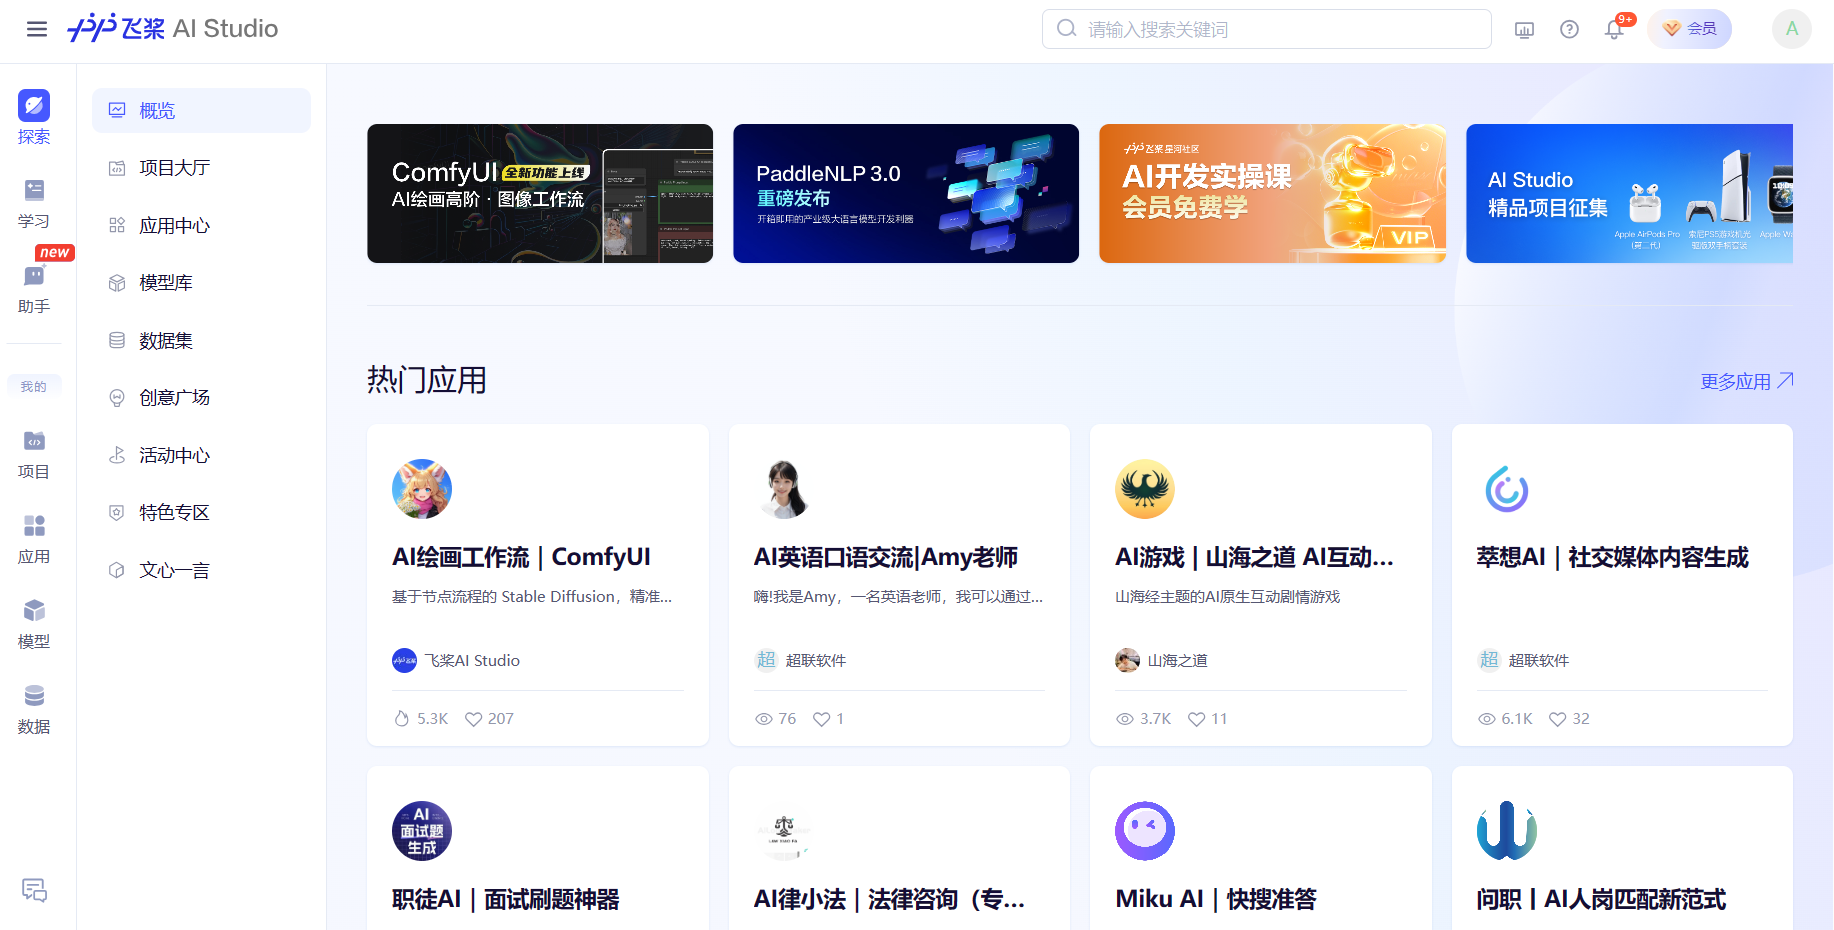Image resolution: width=1834 pixels, height=930 pixels.
Task: Collapse the sidebar with the hamburger menu
Action: tap(37, 29)
